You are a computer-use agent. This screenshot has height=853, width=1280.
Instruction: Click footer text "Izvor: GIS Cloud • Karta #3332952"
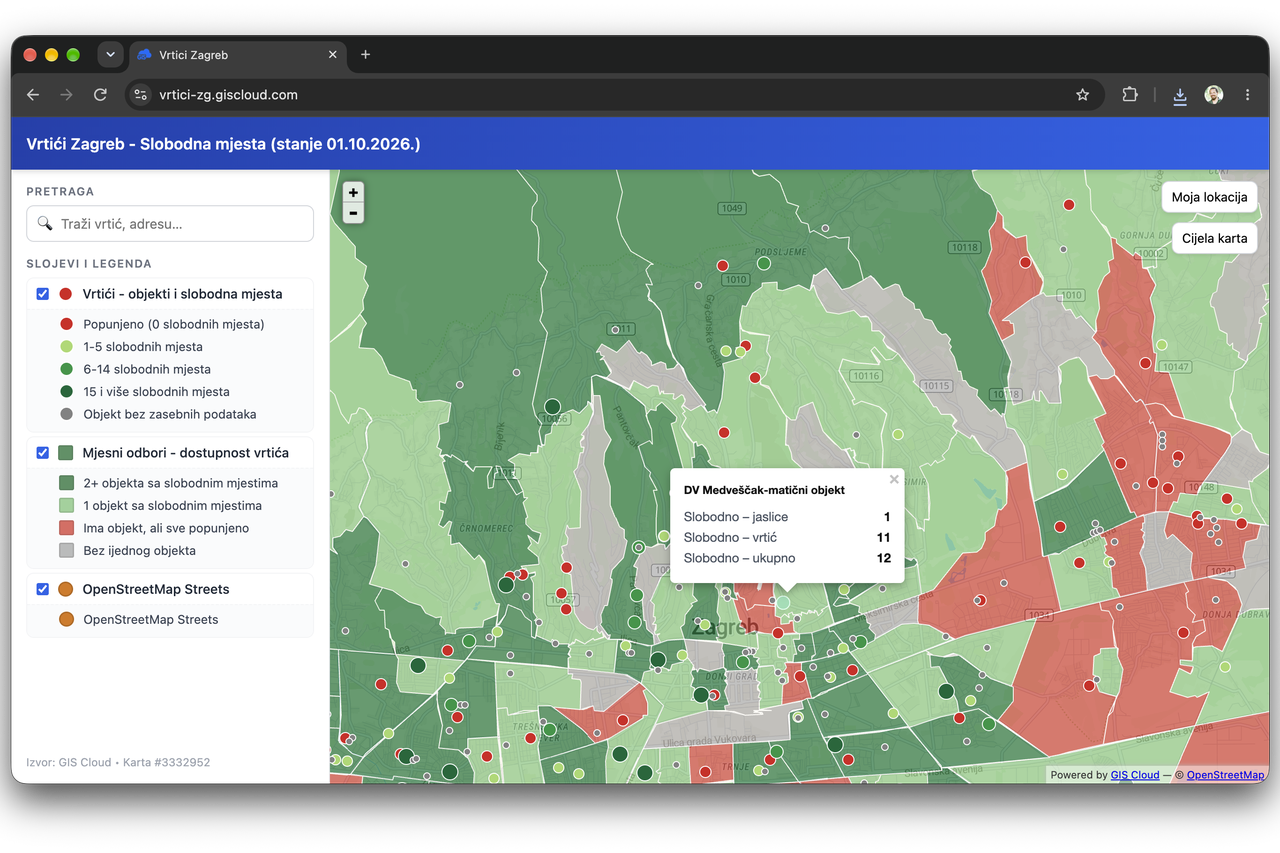point(118,762)
